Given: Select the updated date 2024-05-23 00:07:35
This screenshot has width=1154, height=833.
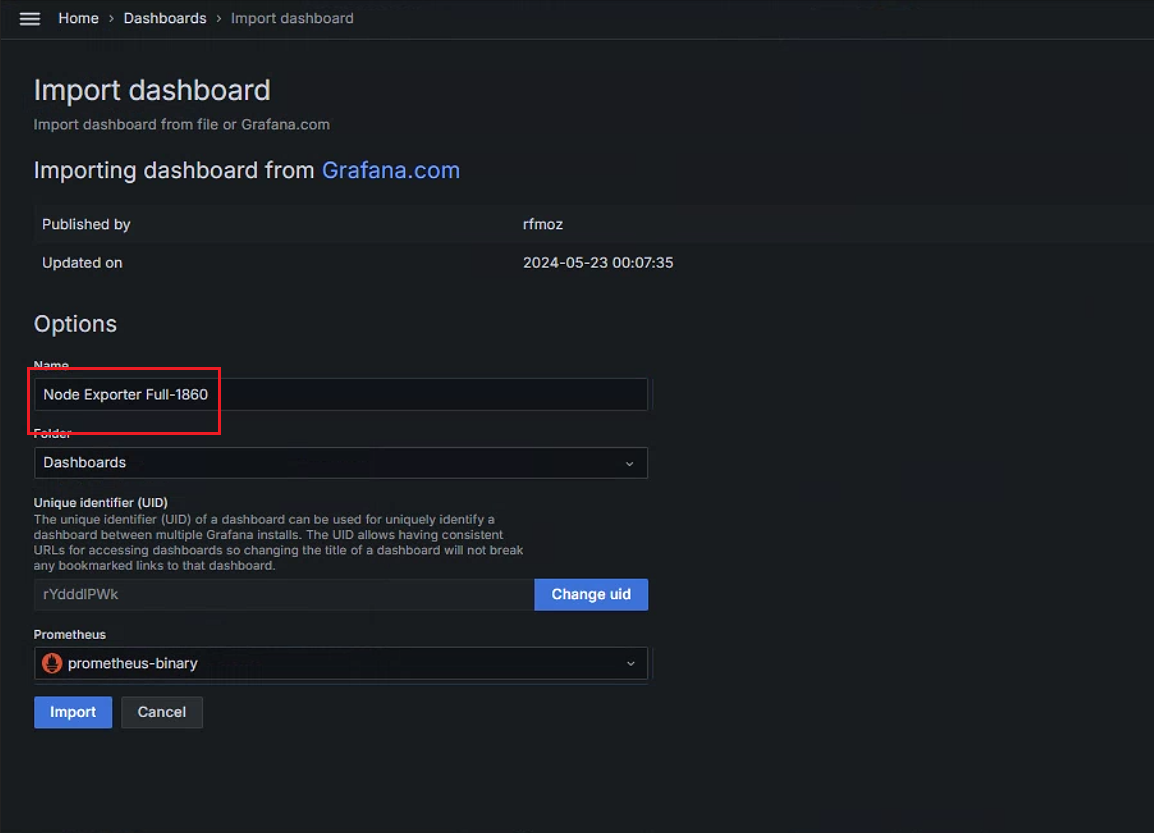Looking at the screenshot, I should pos(598,263).
